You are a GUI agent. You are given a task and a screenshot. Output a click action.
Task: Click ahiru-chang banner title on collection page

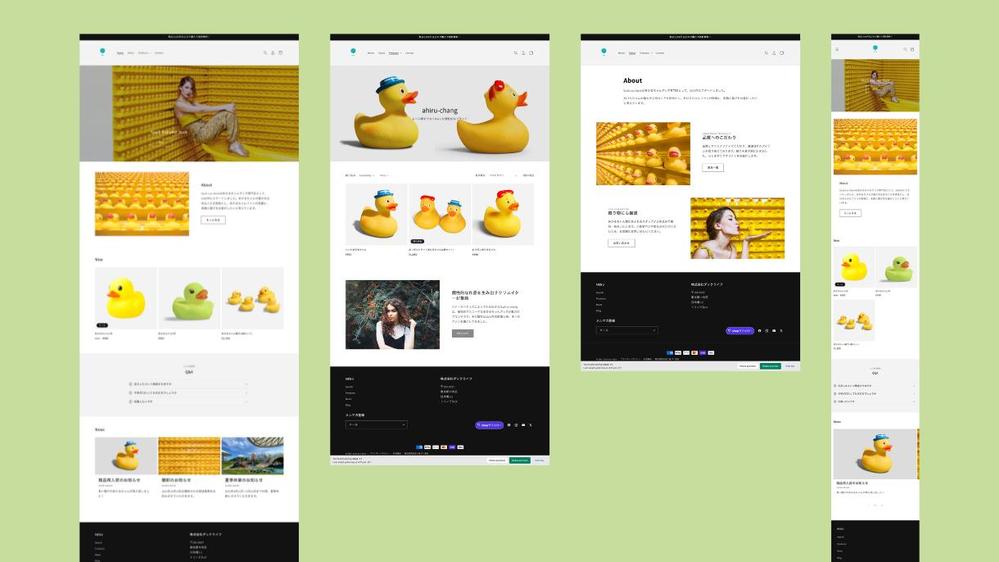coord(440,110)
